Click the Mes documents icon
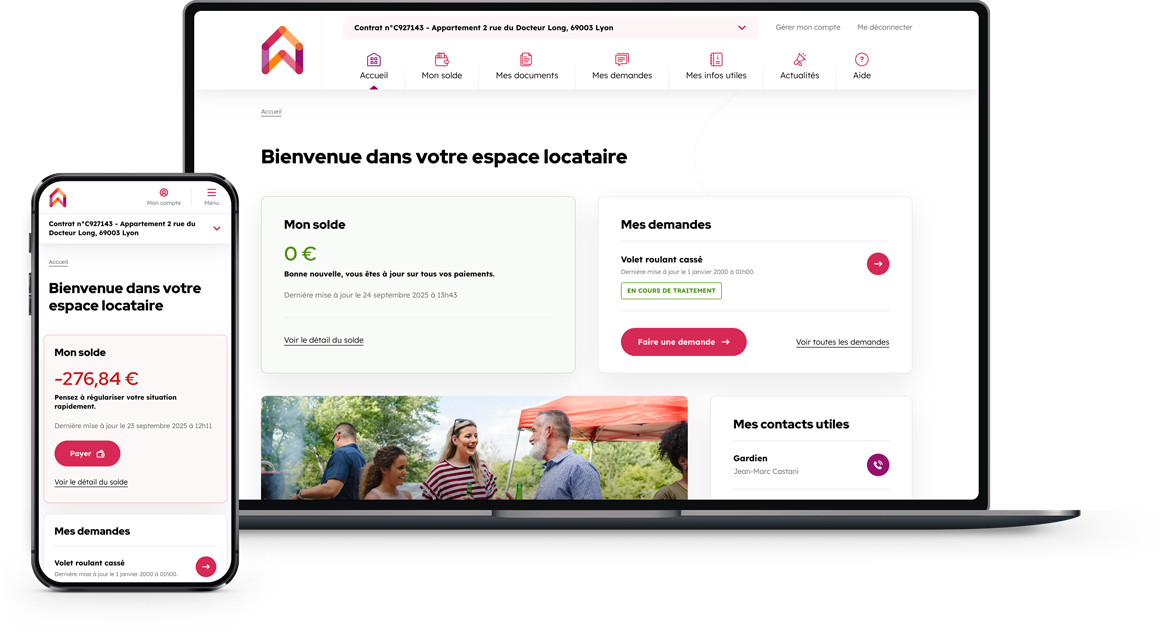 526,60
